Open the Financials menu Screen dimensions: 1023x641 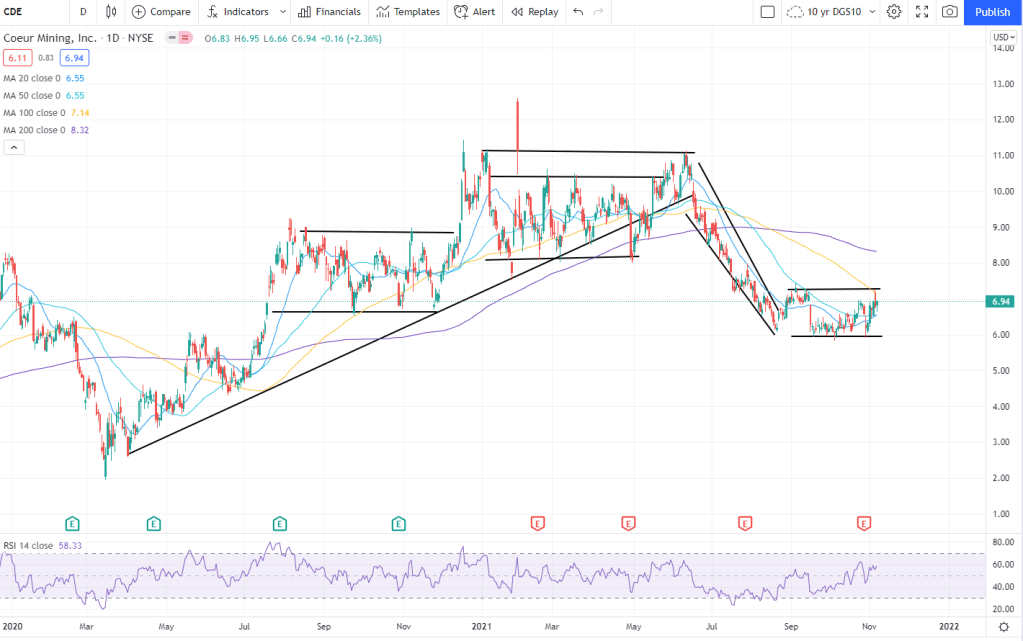(329, 12)
